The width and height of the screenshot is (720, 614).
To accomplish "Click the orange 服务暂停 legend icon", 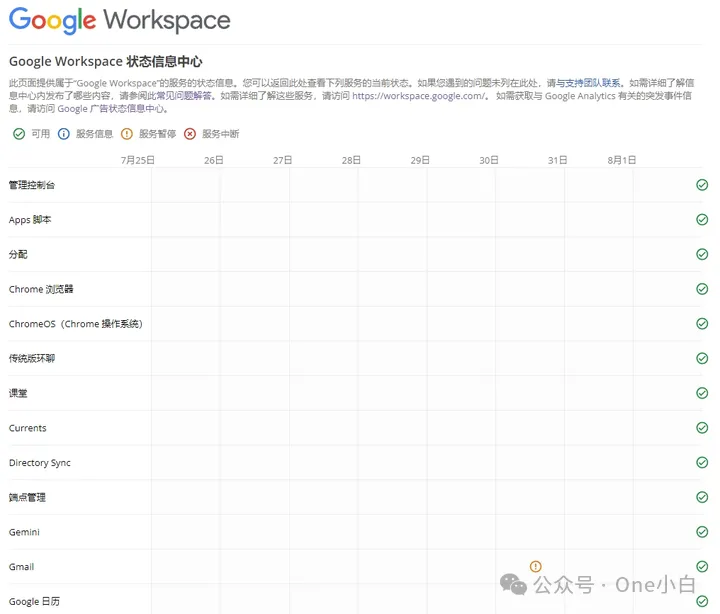I will tap(126, 134).
